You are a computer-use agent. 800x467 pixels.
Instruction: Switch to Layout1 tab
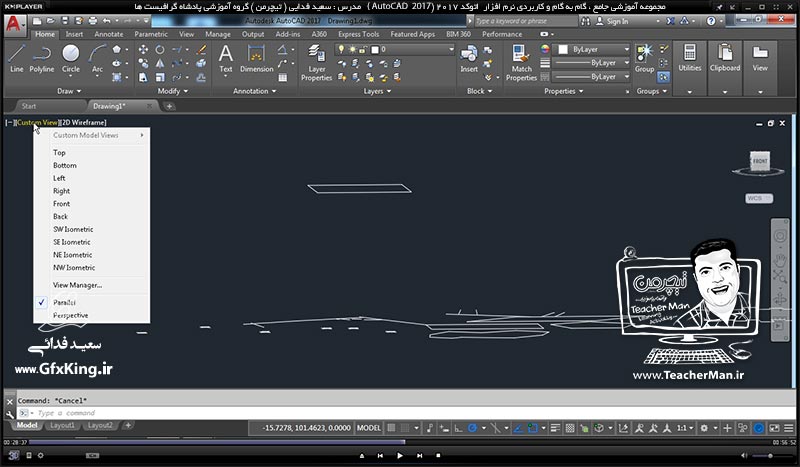coord(62,425)
